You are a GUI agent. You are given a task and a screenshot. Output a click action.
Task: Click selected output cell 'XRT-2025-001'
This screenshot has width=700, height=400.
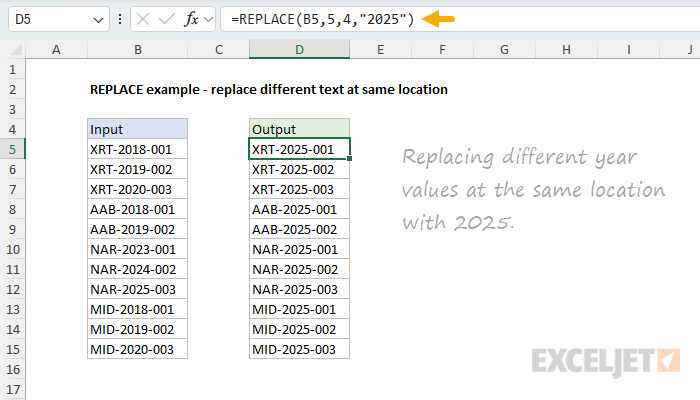(x=299, y=149)
